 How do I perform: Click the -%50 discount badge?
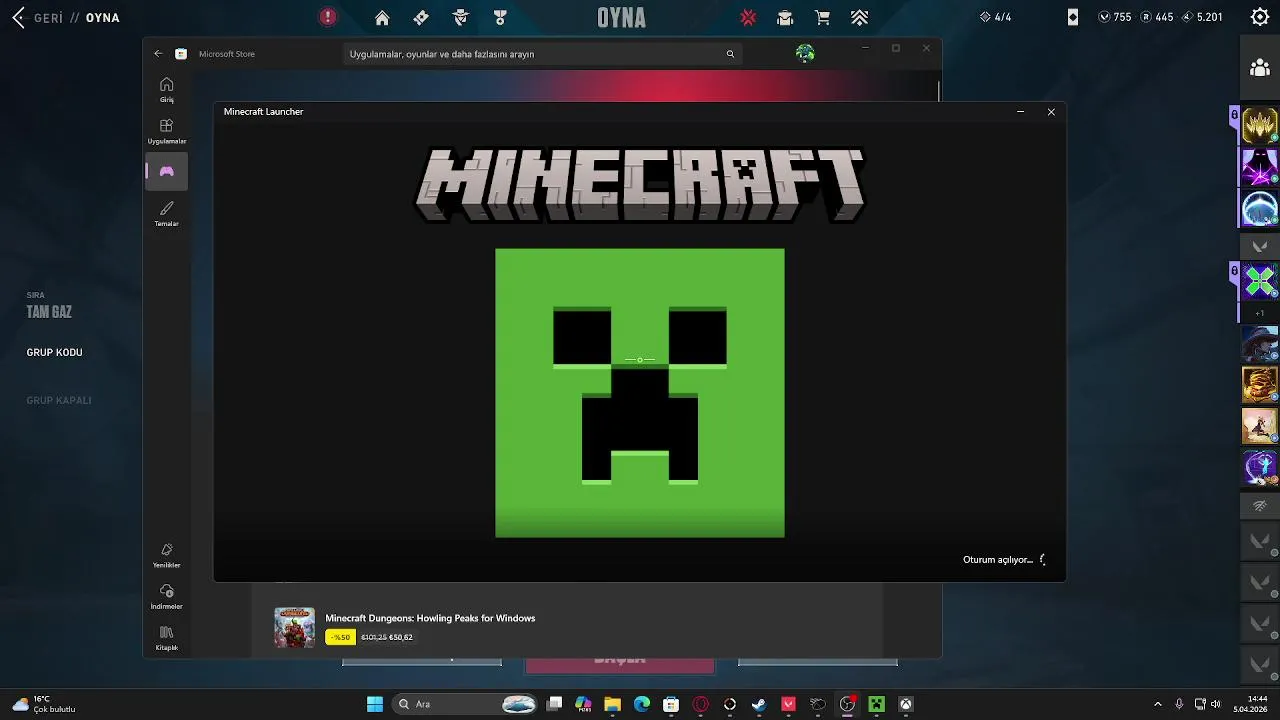(340, 637)
